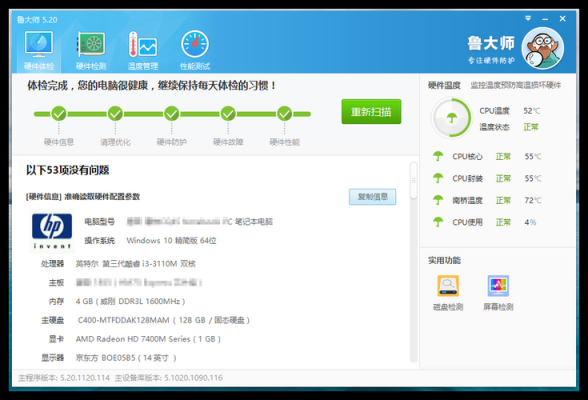The image size is (588, 400).
Task: Switch to the 硬件检测 tab
Action: coord(91,51)
